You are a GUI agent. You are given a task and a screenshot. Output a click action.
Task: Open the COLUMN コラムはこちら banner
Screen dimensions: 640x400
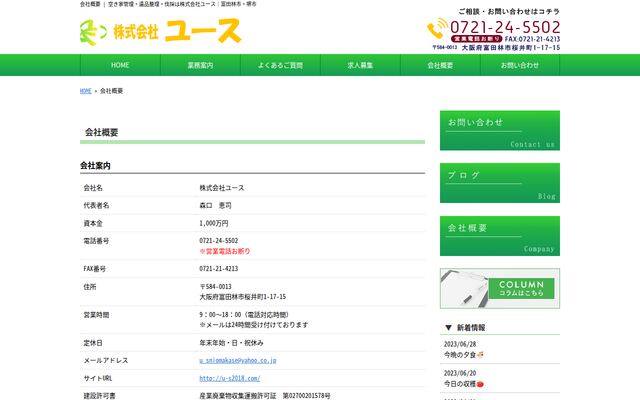click(x=500, y=289)
